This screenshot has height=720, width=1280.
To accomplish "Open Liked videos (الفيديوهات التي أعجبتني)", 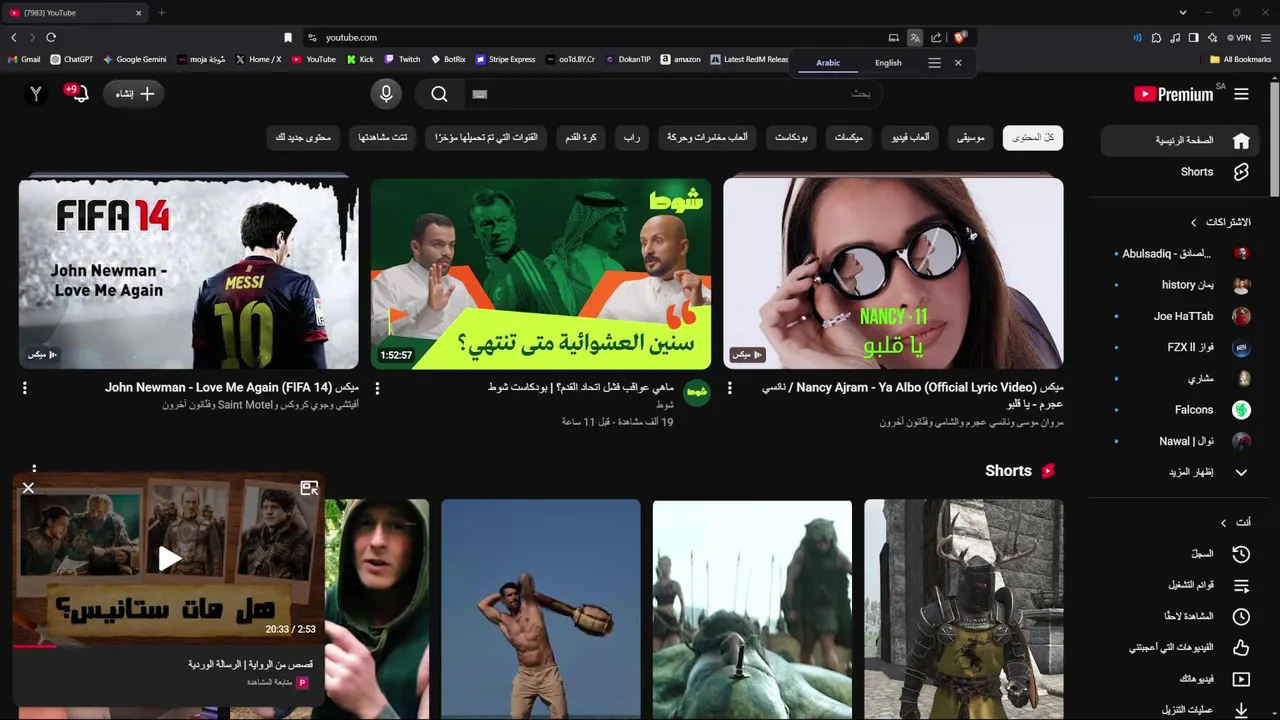I will (1181, 648).
